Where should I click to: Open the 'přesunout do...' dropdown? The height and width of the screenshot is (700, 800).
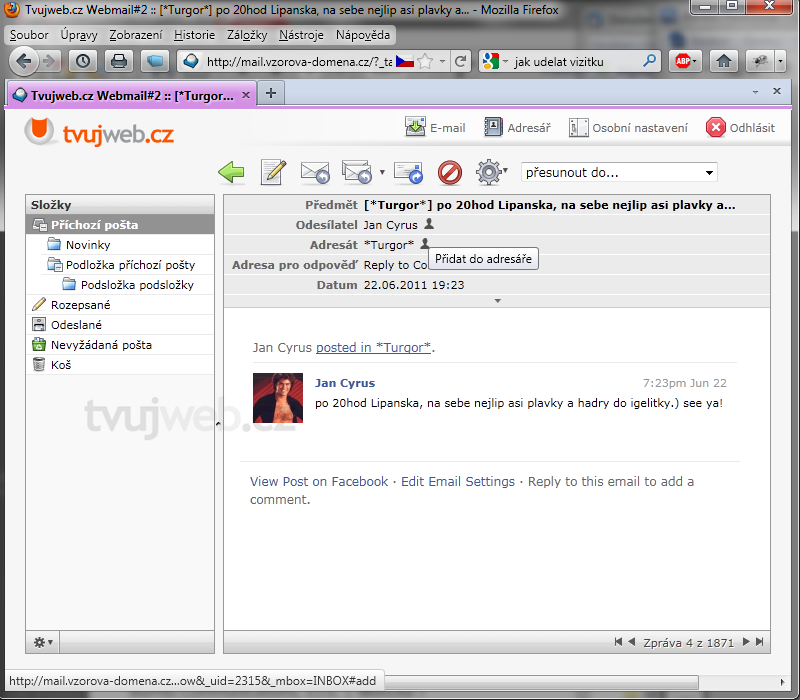click(x=619, y=172)
